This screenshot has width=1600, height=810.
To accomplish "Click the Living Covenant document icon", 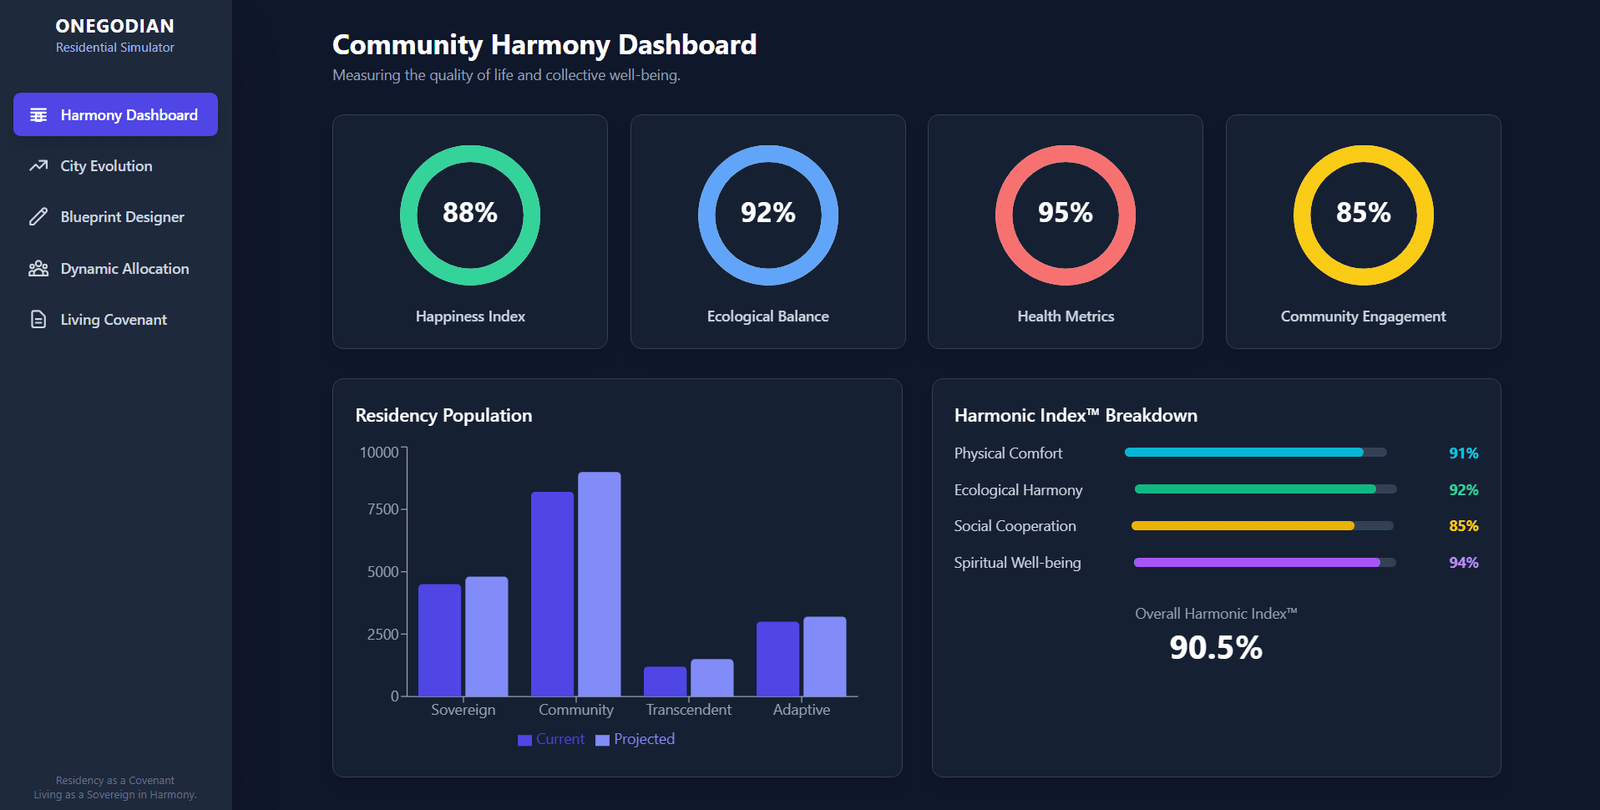I will click(x=38, y=320).
